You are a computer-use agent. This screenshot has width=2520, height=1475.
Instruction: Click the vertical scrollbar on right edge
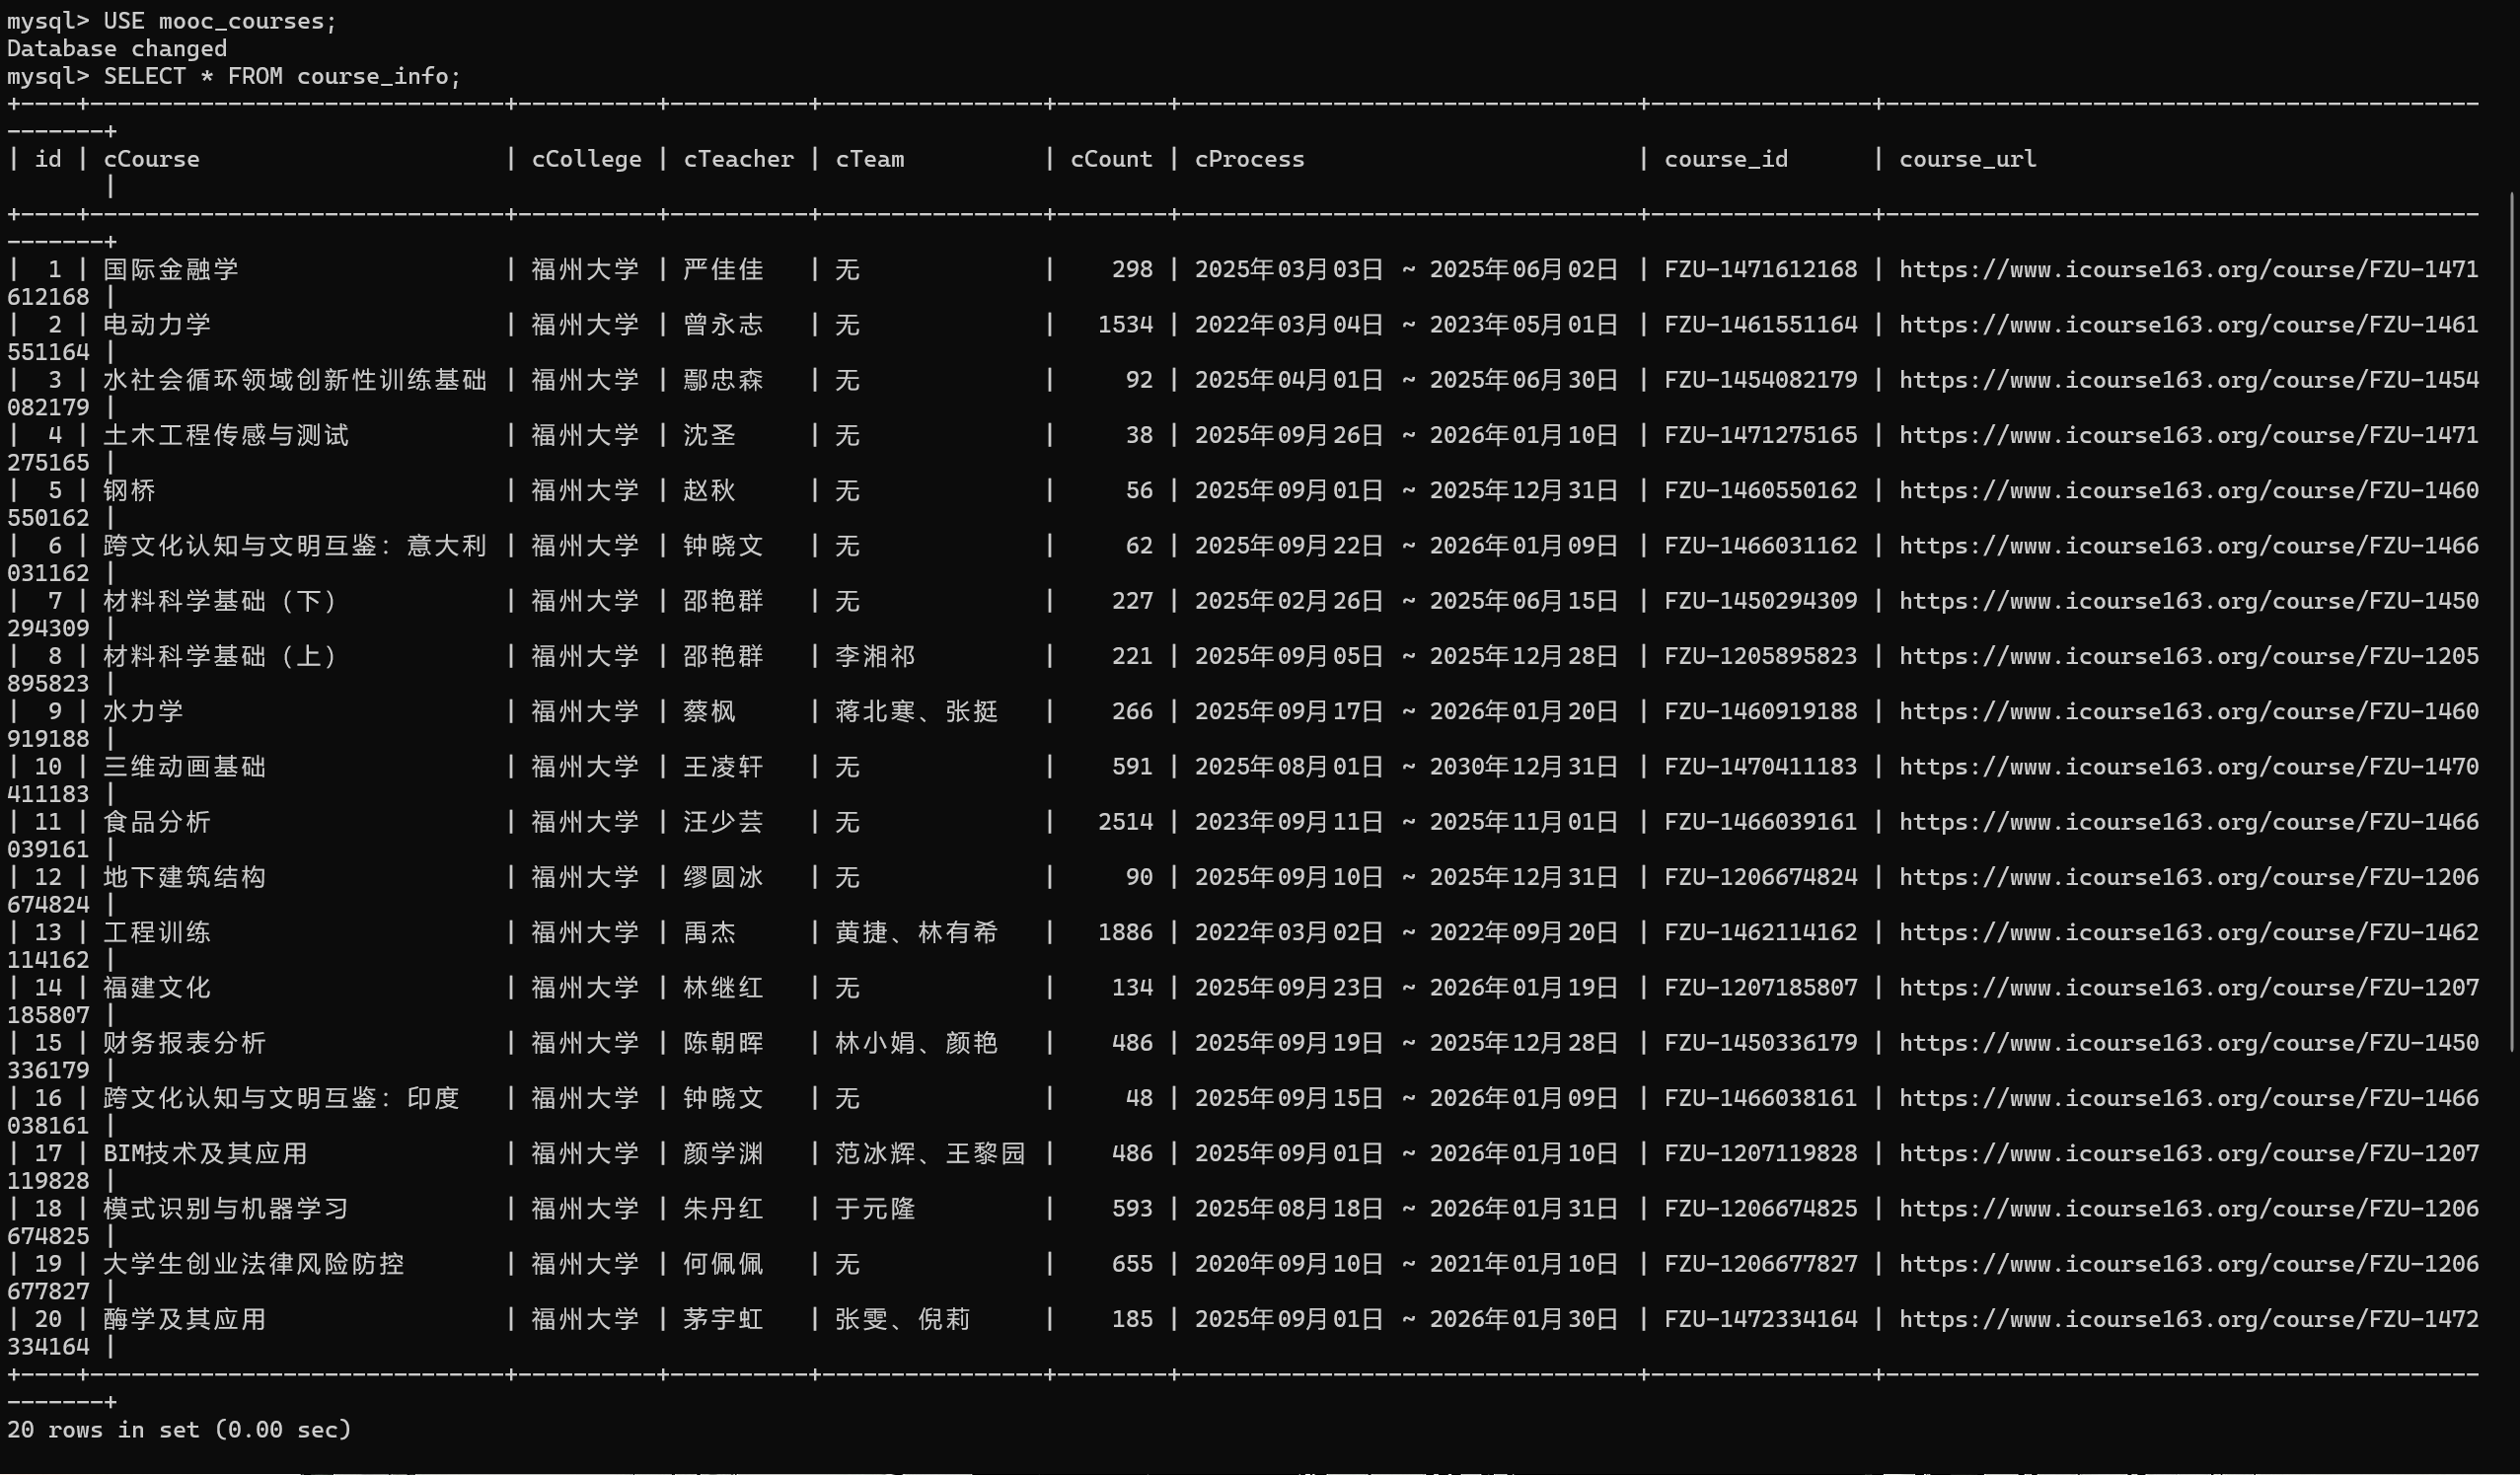[2511, 620]
